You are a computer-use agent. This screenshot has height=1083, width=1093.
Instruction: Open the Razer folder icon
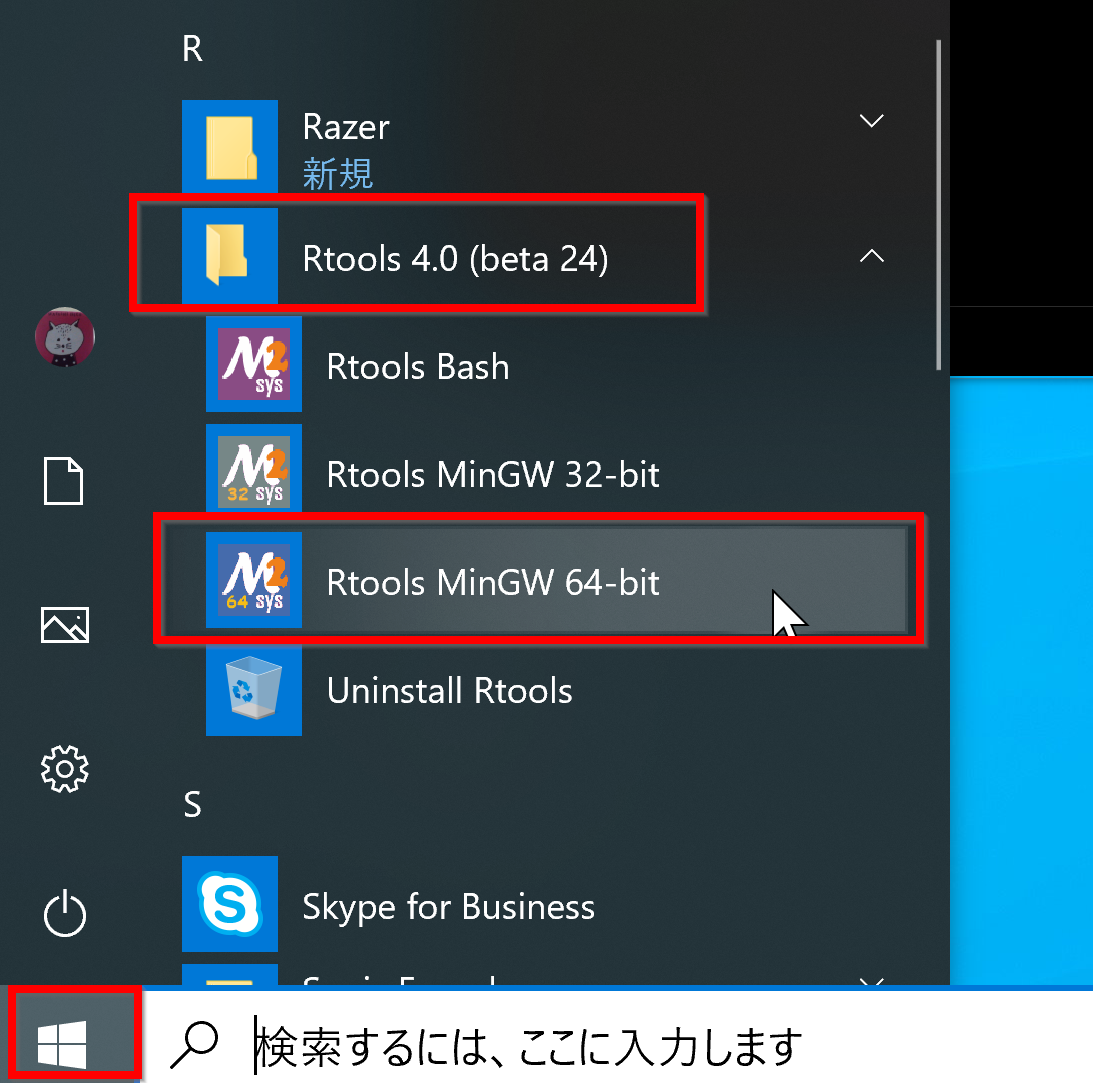click(230, 146)
